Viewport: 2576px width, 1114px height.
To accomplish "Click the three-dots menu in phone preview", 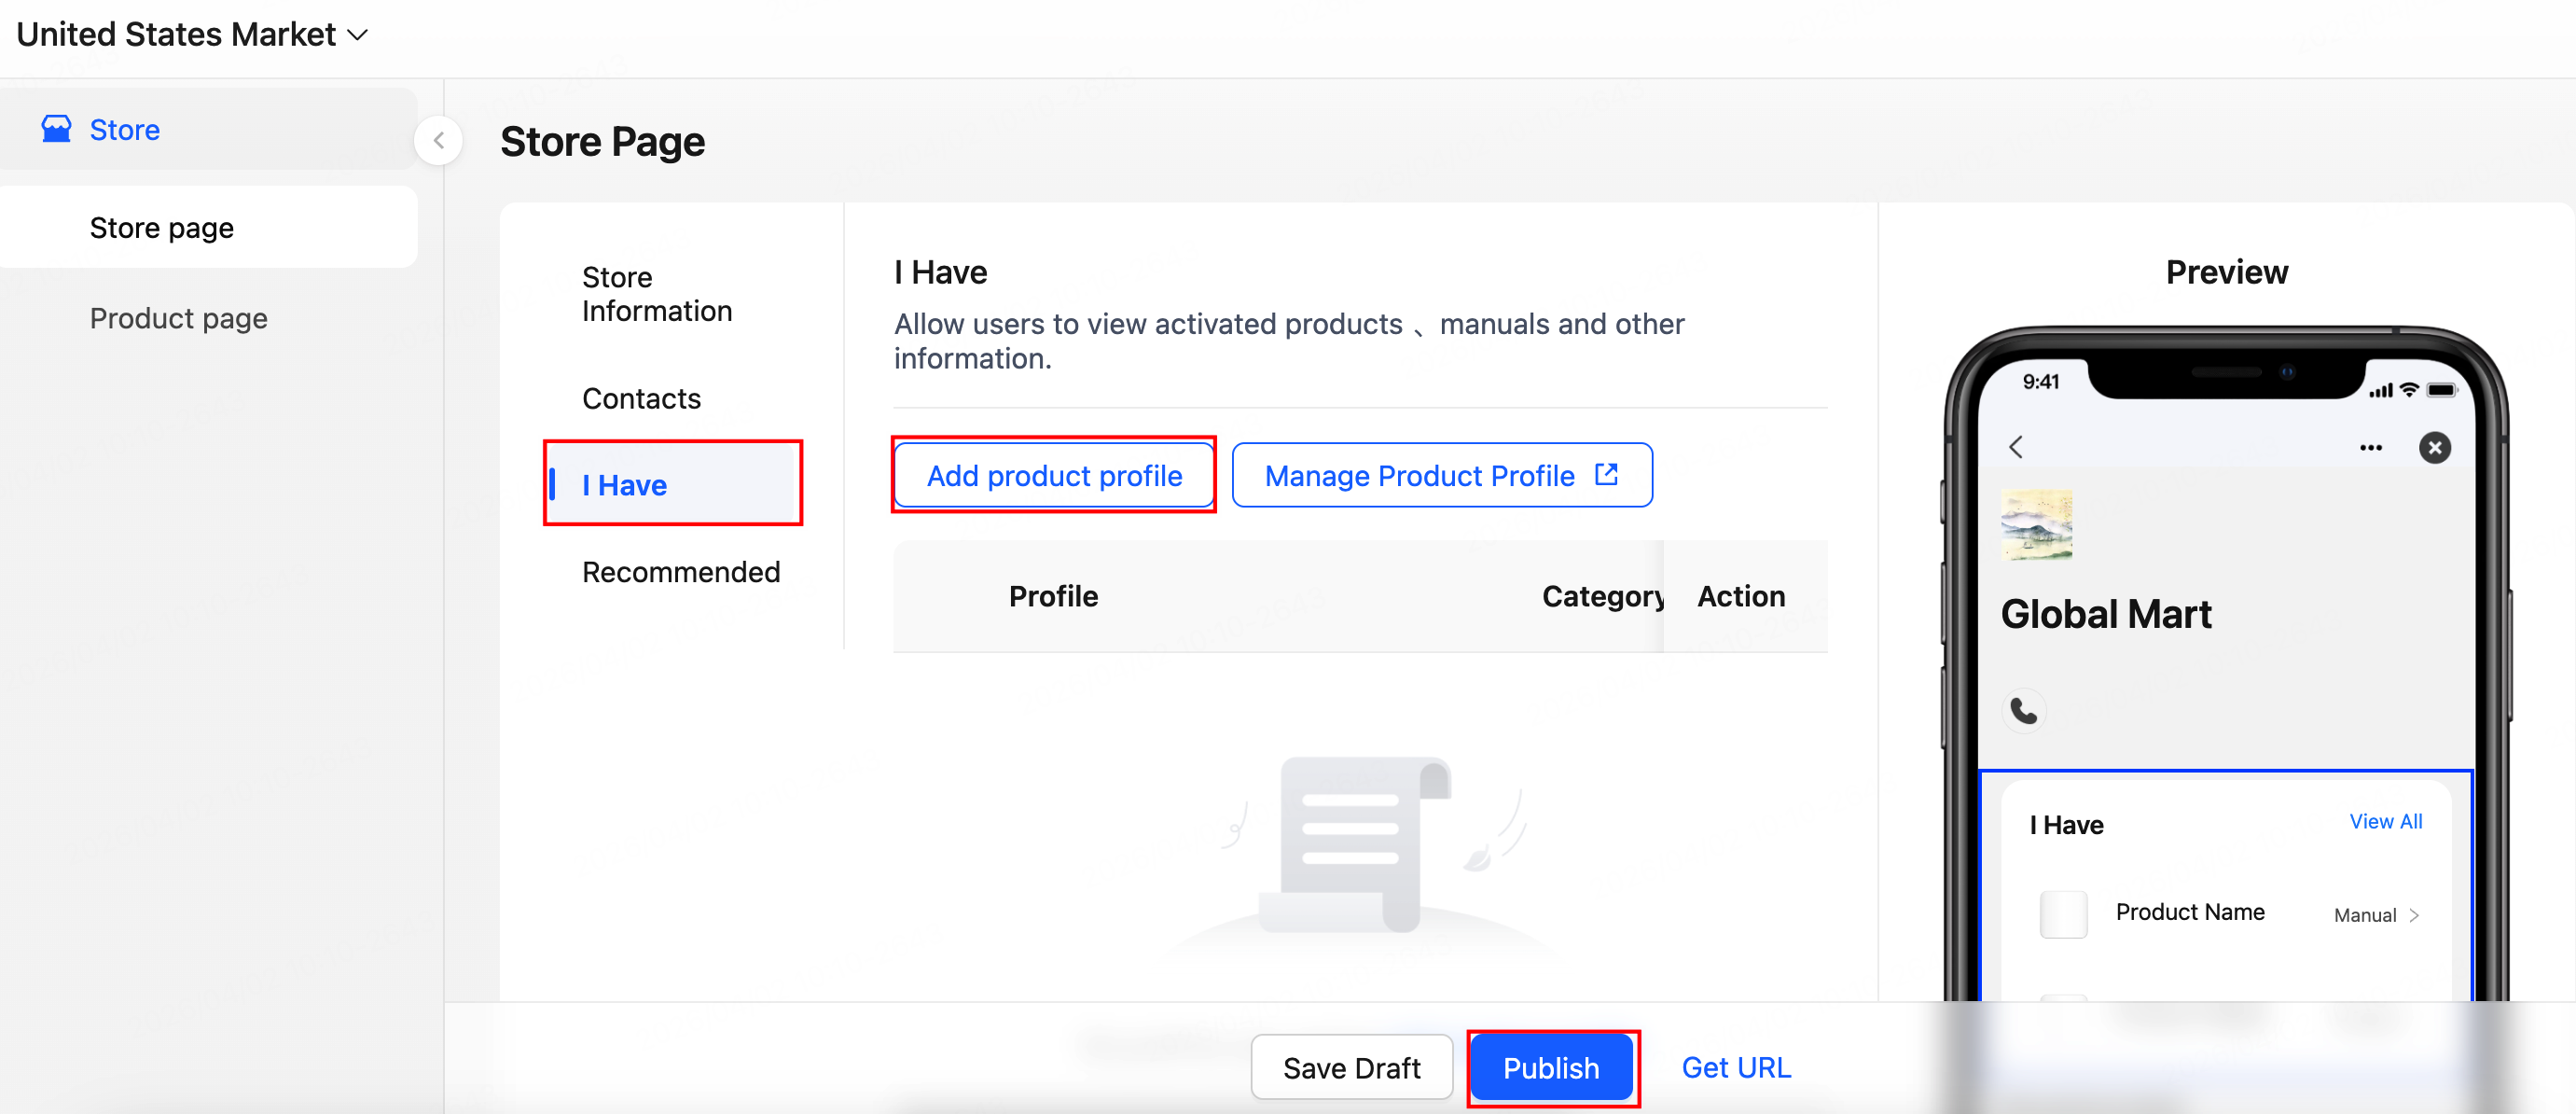I will coord(2370,447).
